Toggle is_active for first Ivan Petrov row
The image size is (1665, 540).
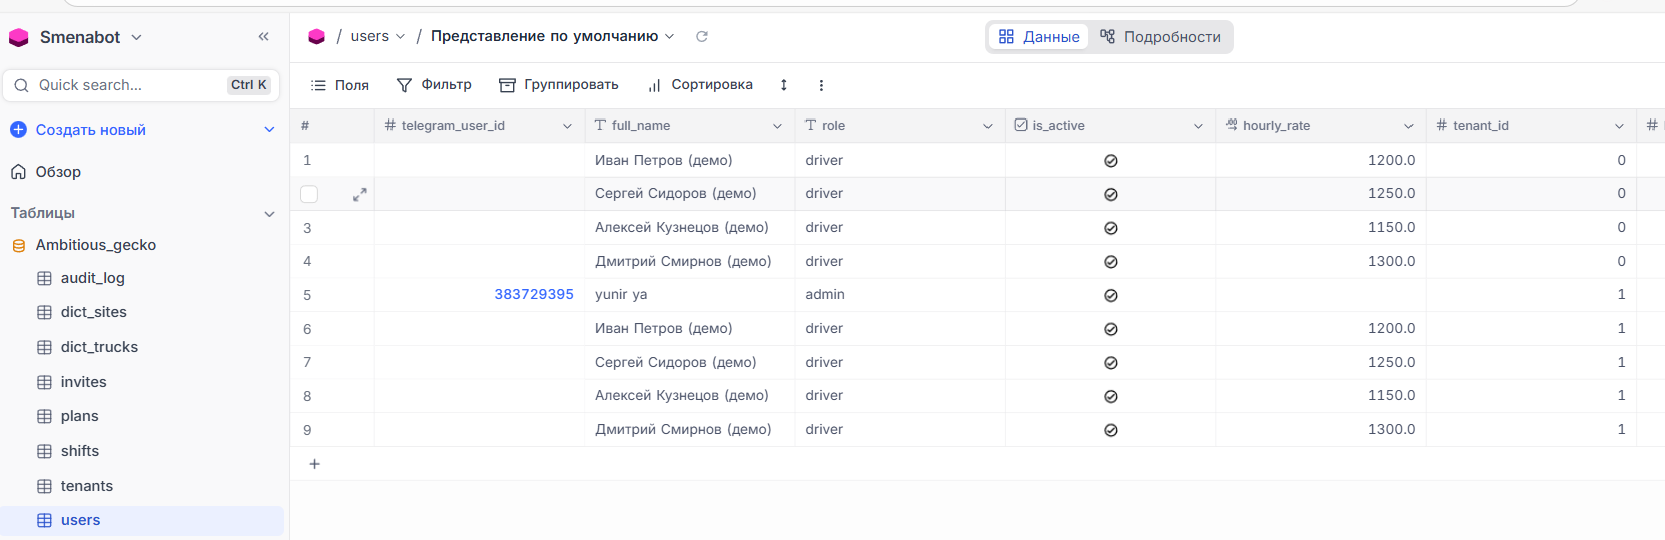click(x=1110, y=161)
